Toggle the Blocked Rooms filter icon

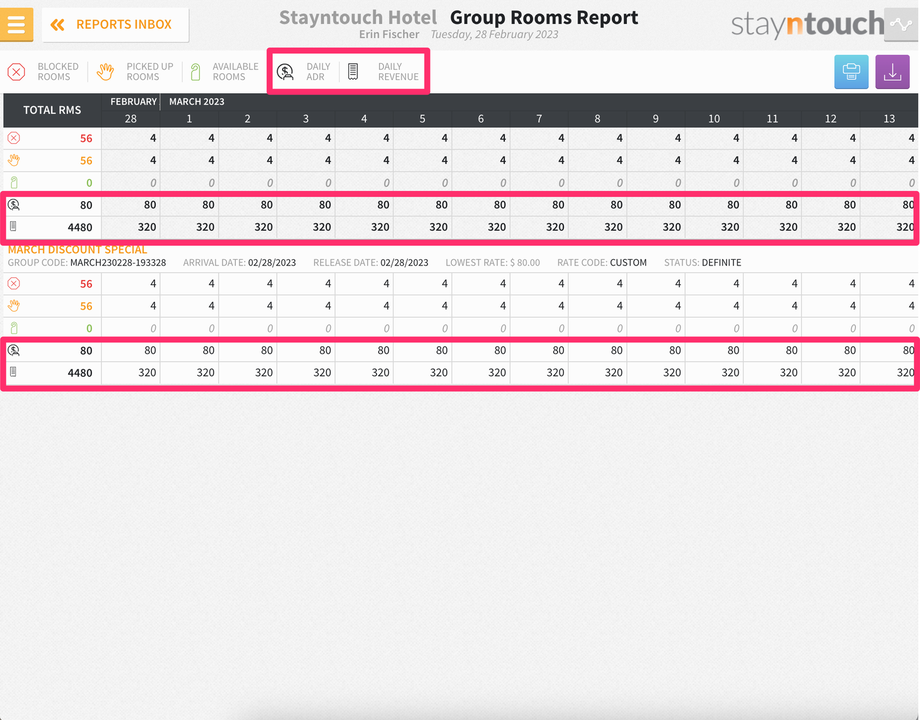[16, 72]
